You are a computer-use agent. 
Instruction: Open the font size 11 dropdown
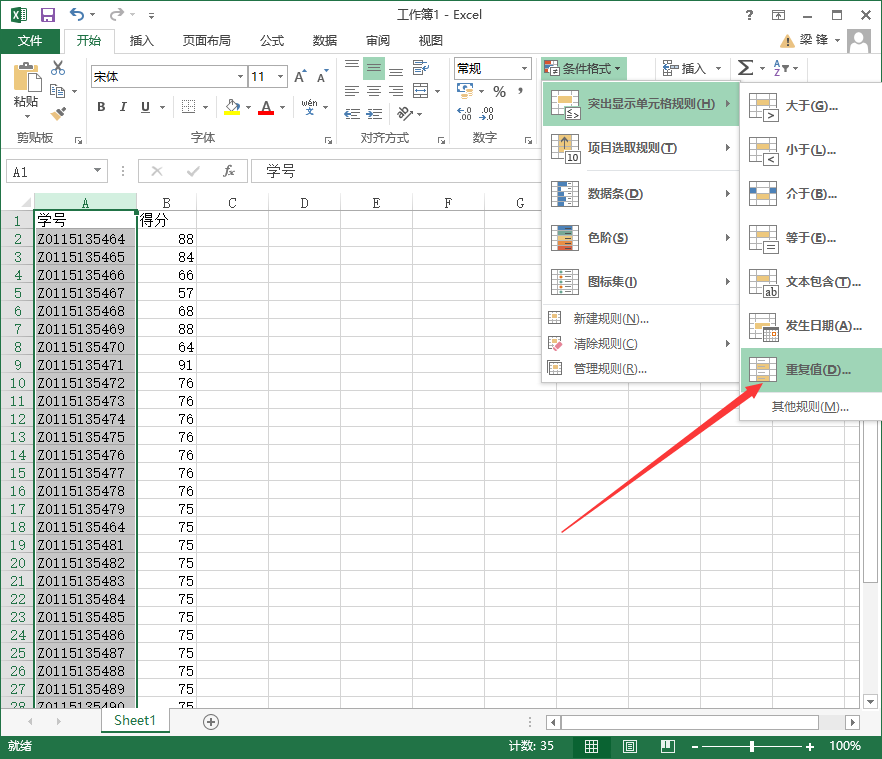[x=280, y=77]
